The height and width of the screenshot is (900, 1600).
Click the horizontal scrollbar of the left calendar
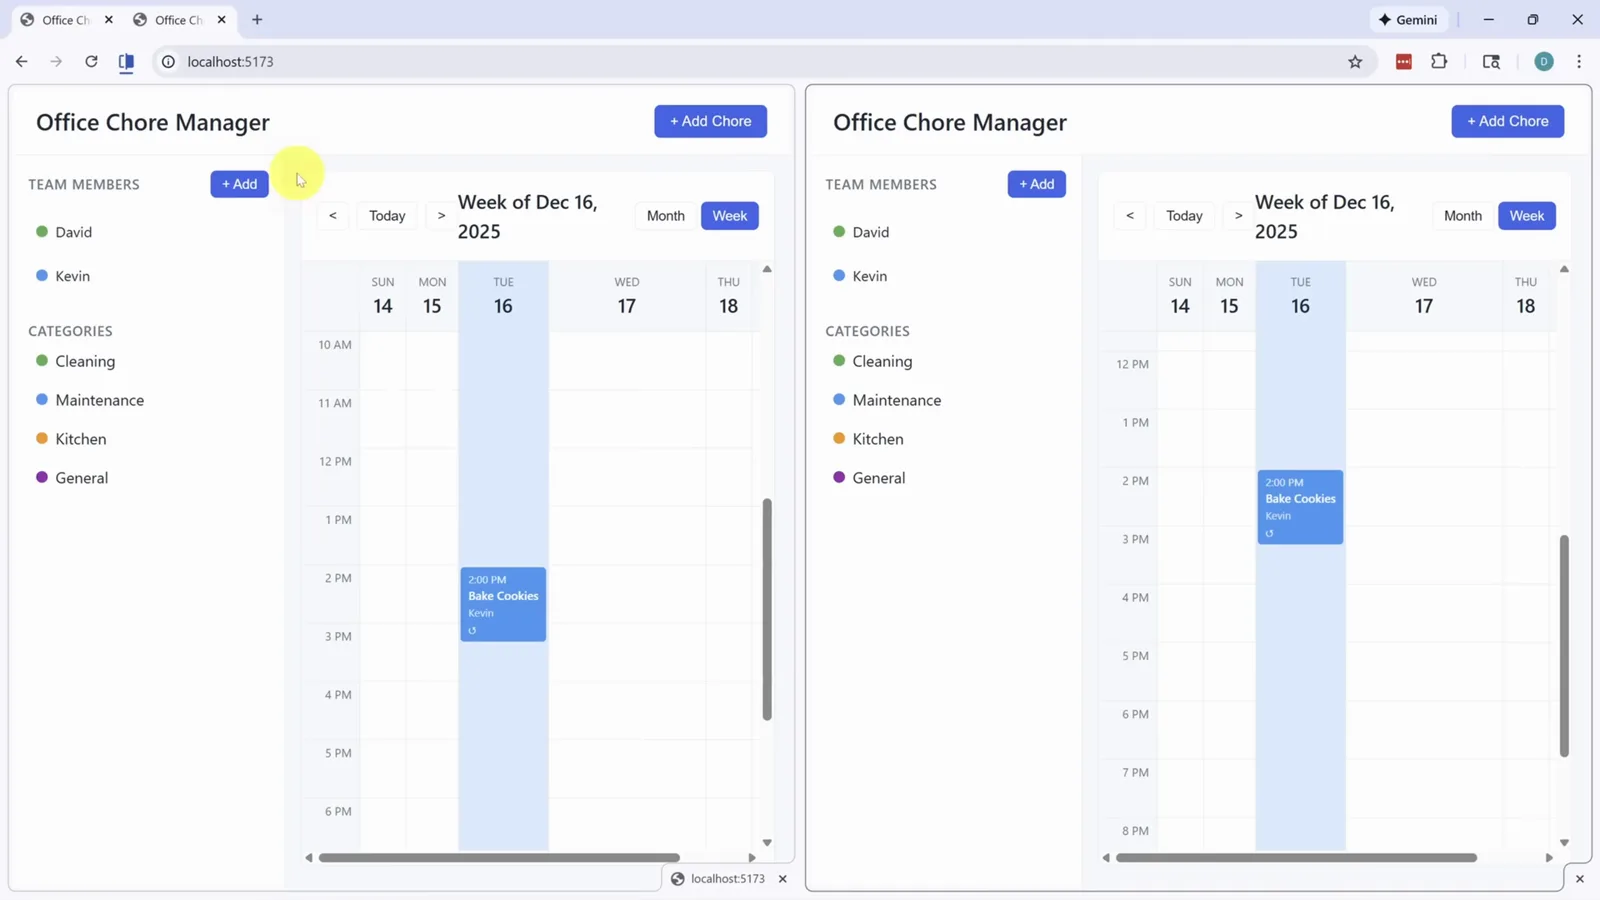click(499, 857)
